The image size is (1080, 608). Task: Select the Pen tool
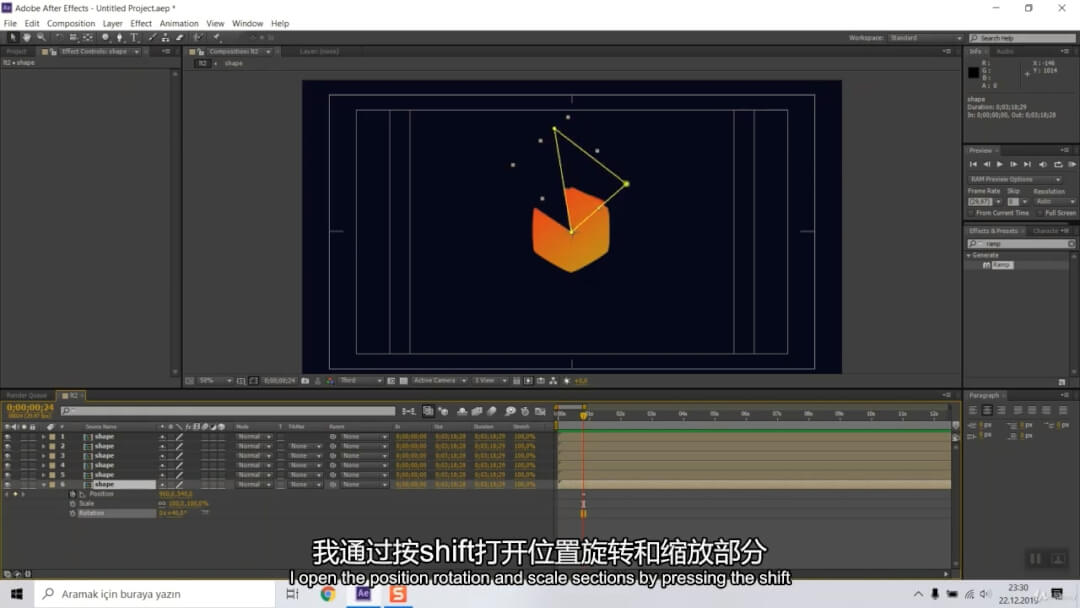[120, 38]
